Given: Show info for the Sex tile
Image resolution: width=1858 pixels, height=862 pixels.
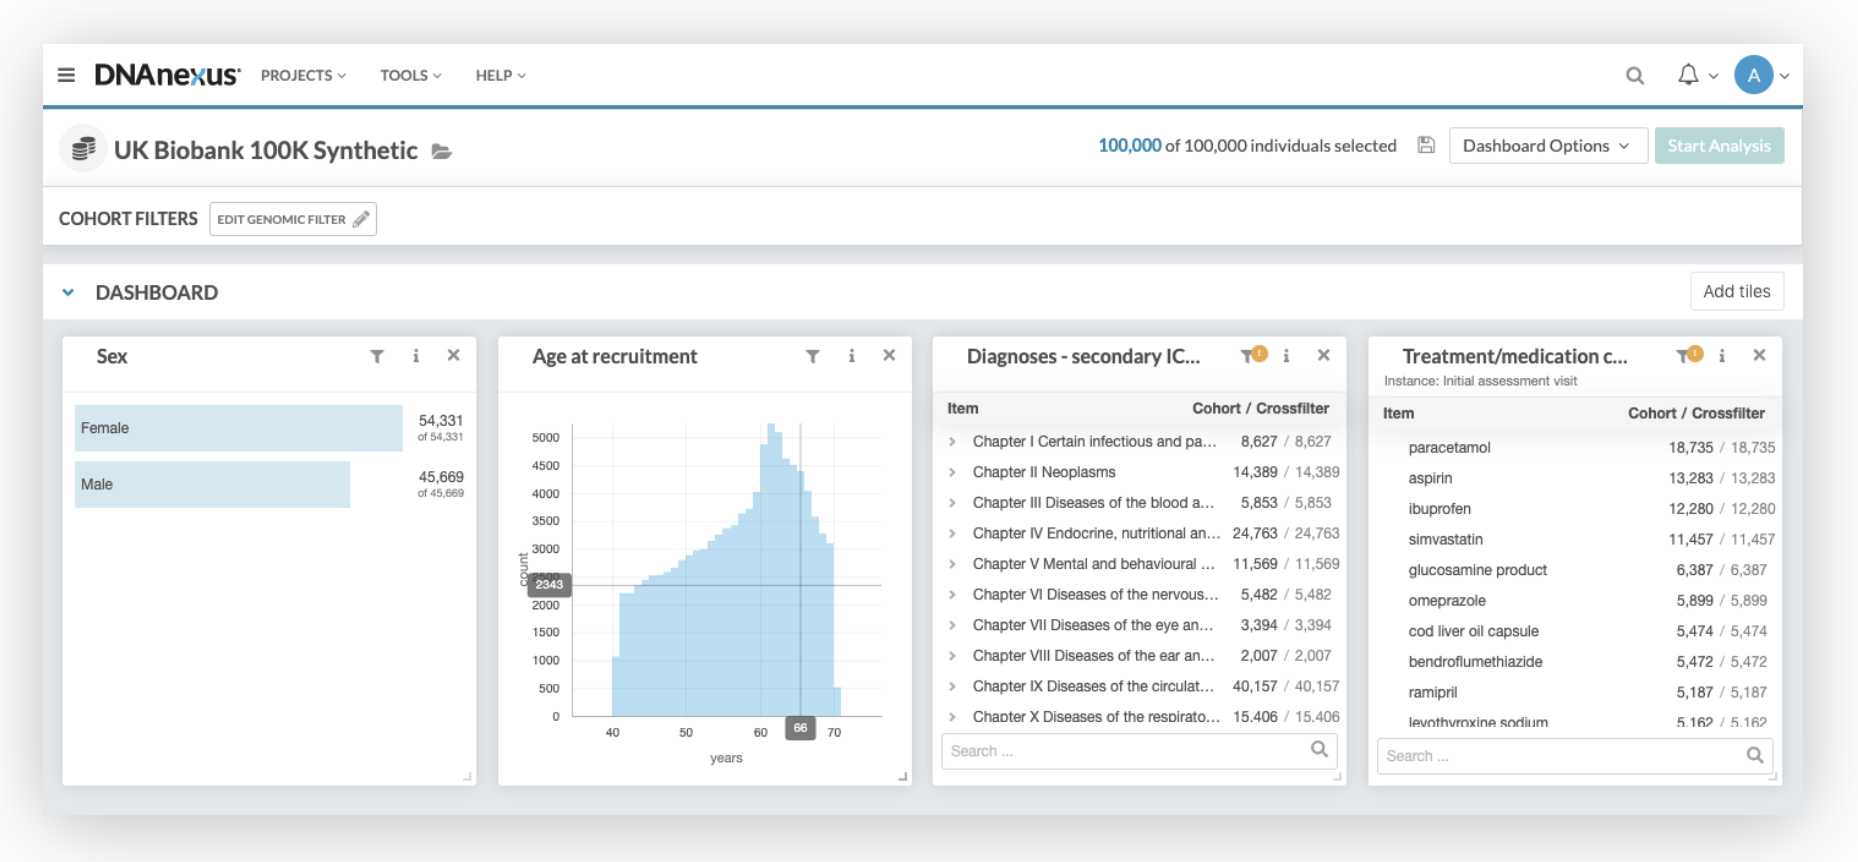Looking at the screenshot, I should point(416,356).
